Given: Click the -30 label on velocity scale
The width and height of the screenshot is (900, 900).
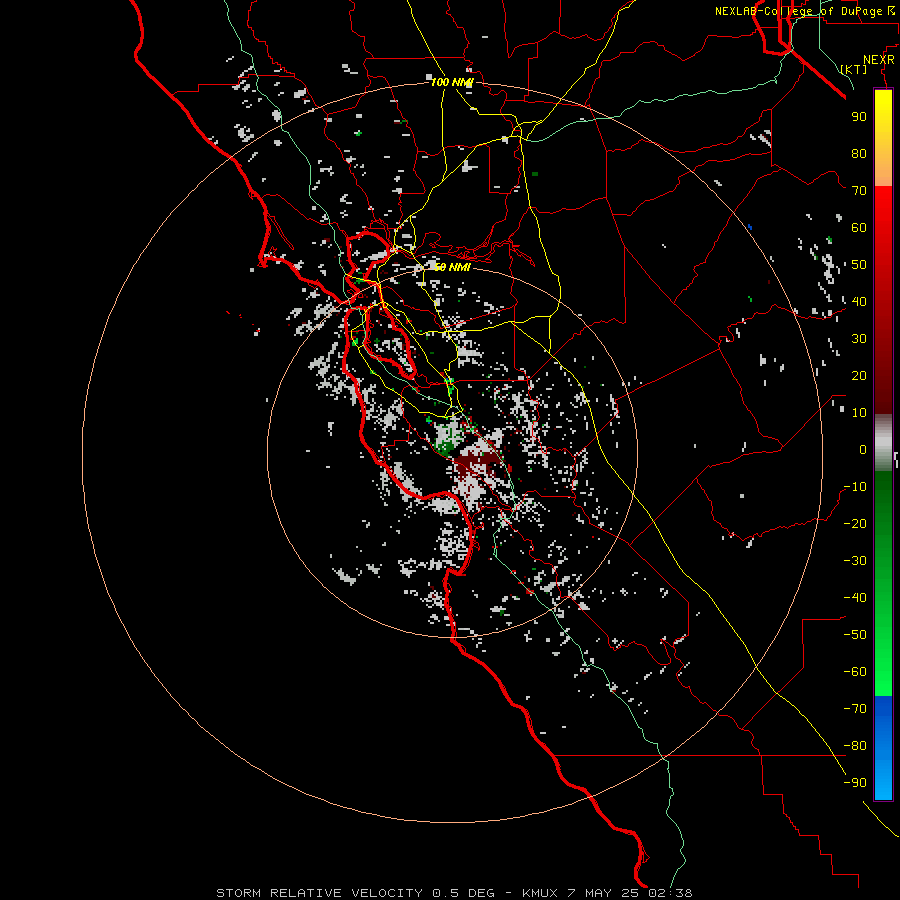Looking at the screenshot, I should (855, 561).
